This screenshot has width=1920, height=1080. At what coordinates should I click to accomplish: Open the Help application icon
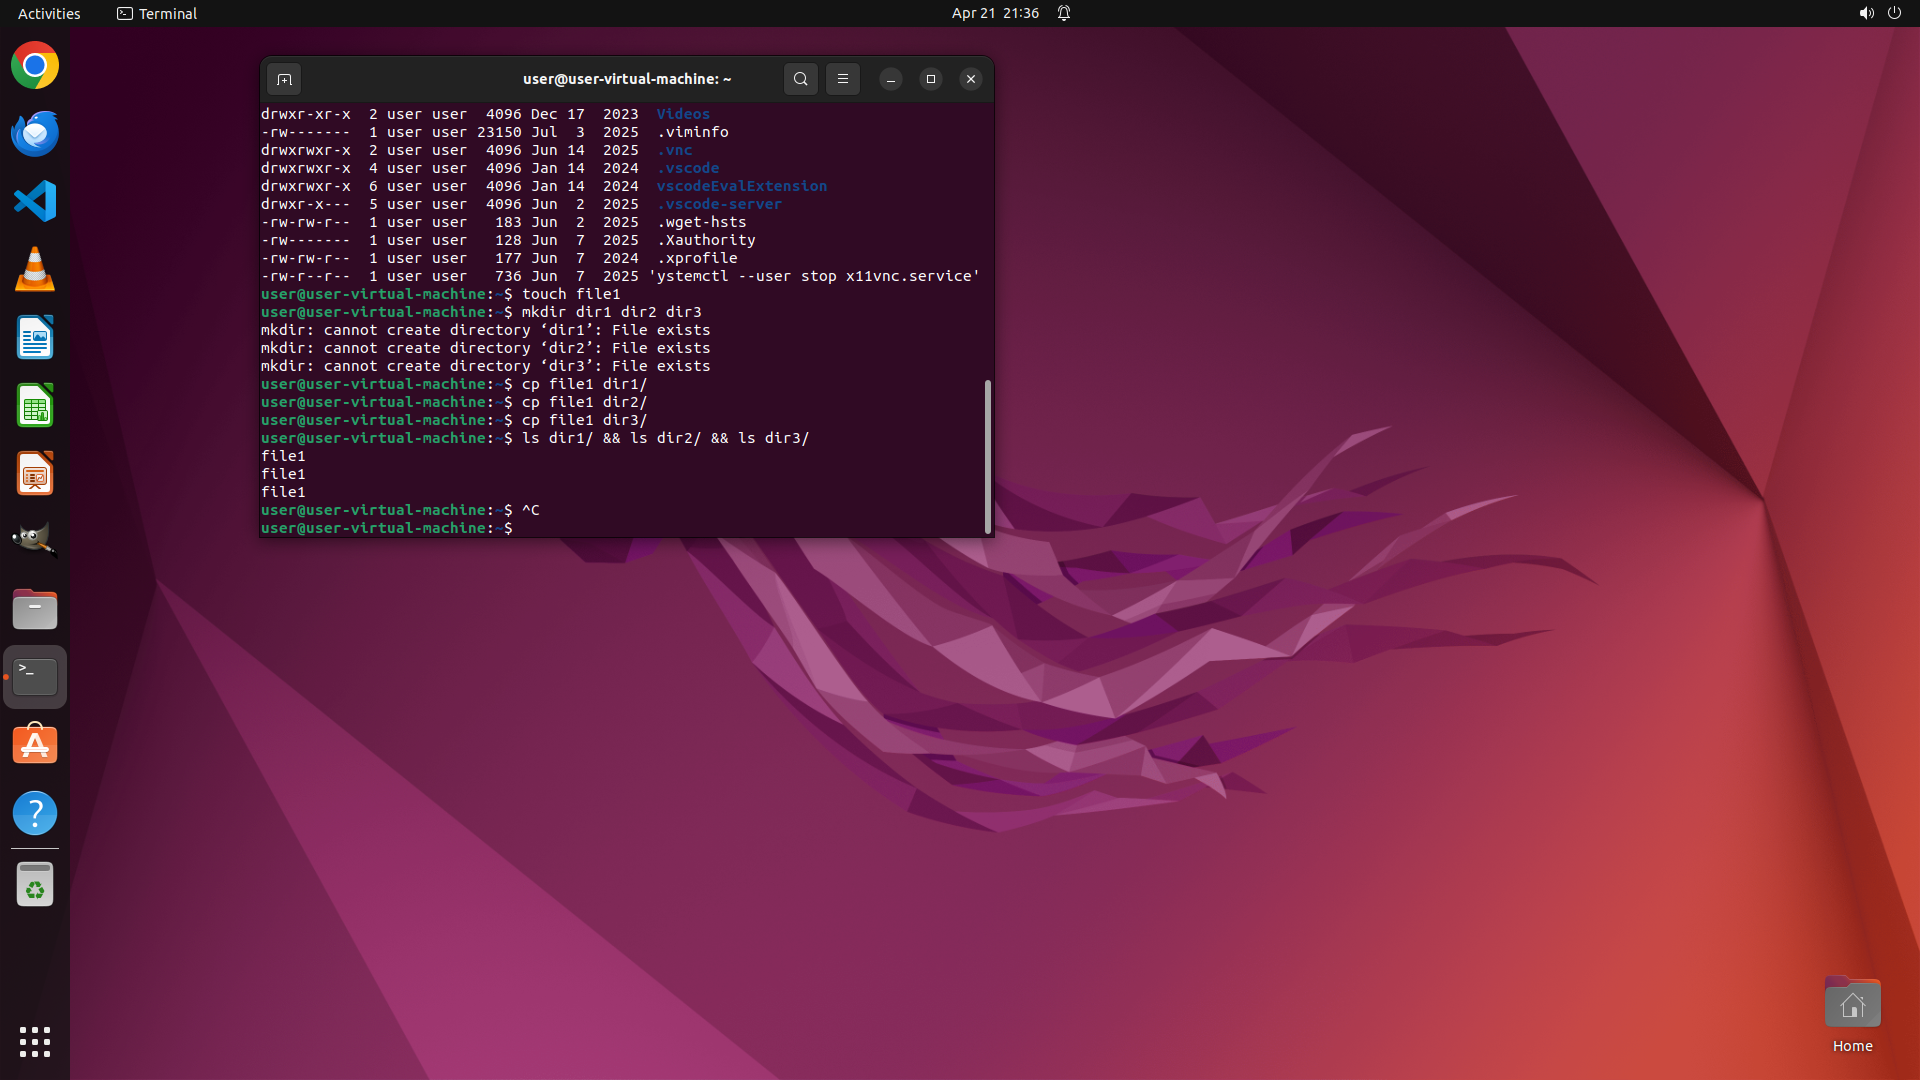[35, 813]
